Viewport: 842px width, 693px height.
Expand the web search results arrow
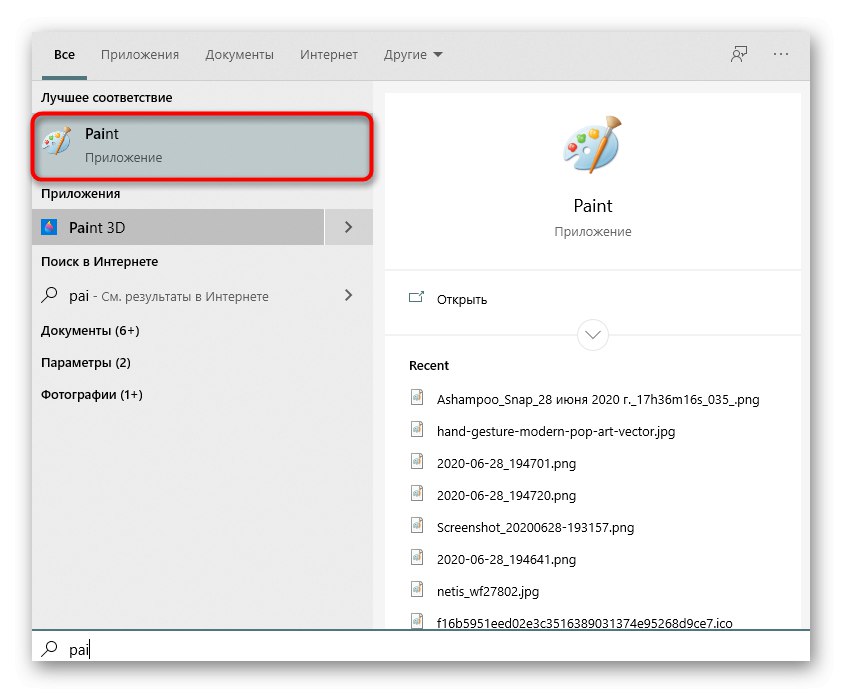tap(348, 295)
